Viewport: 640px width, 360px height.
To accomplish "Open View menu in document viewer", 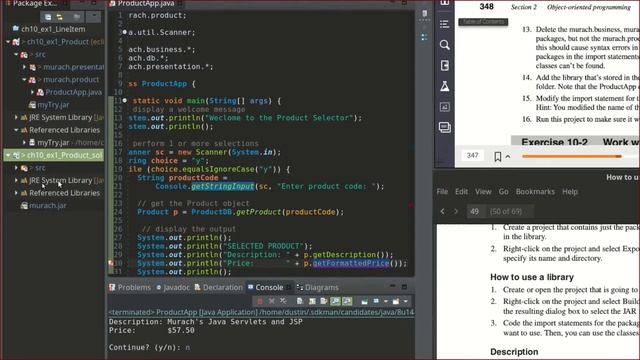I will 483,191.
